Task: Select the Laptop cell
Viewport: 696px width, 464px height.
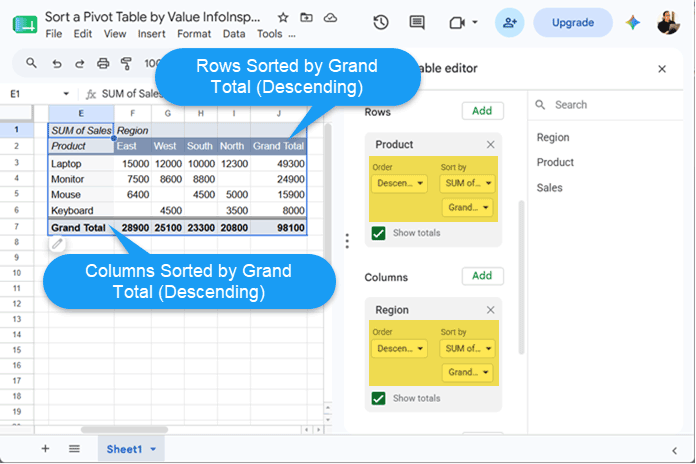Action: pyautogui.click(x=81, y=164)
